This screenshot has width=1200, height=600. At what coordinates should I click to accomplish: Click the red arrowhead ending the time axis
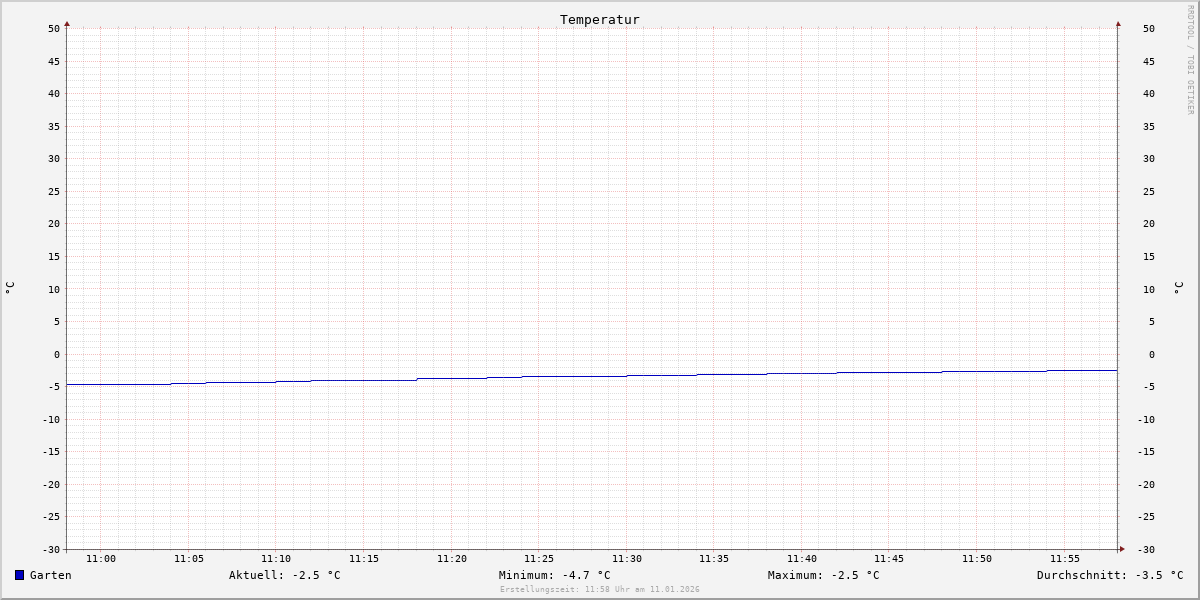click(x=1122, y=549)
